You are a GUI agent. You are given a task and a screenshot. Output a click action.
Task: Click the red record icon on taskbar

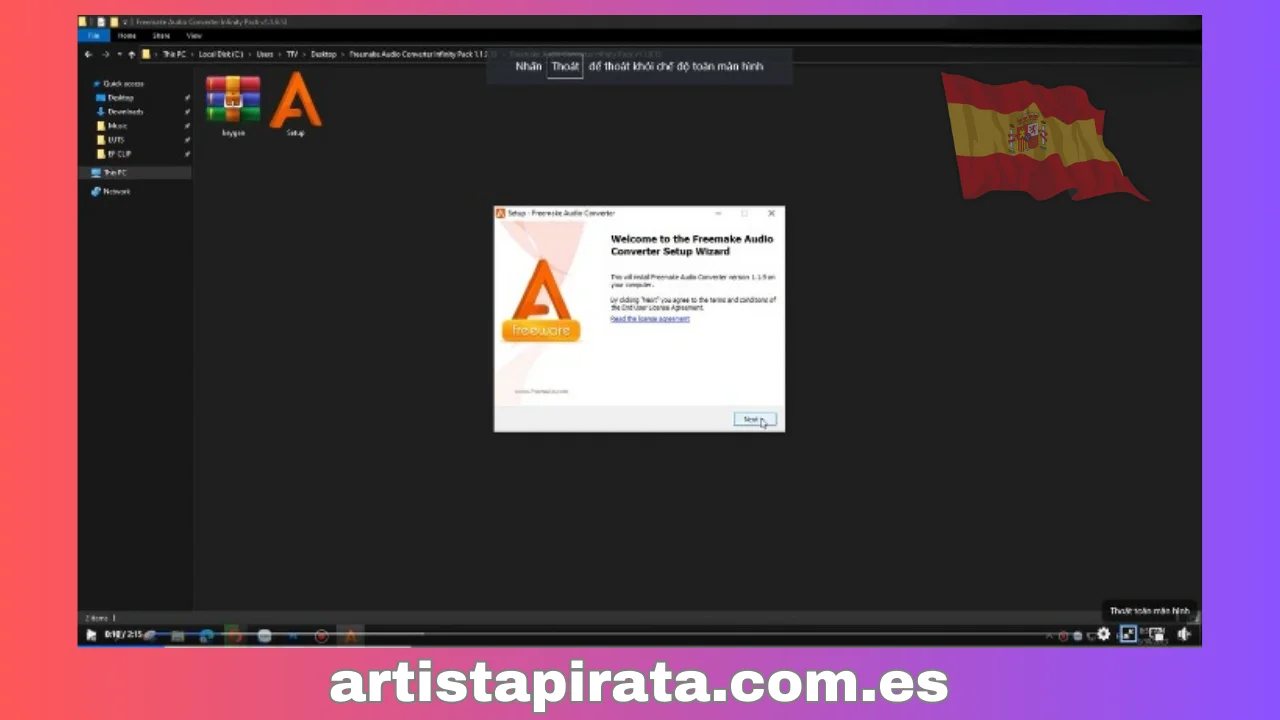[x=322, y=635]
